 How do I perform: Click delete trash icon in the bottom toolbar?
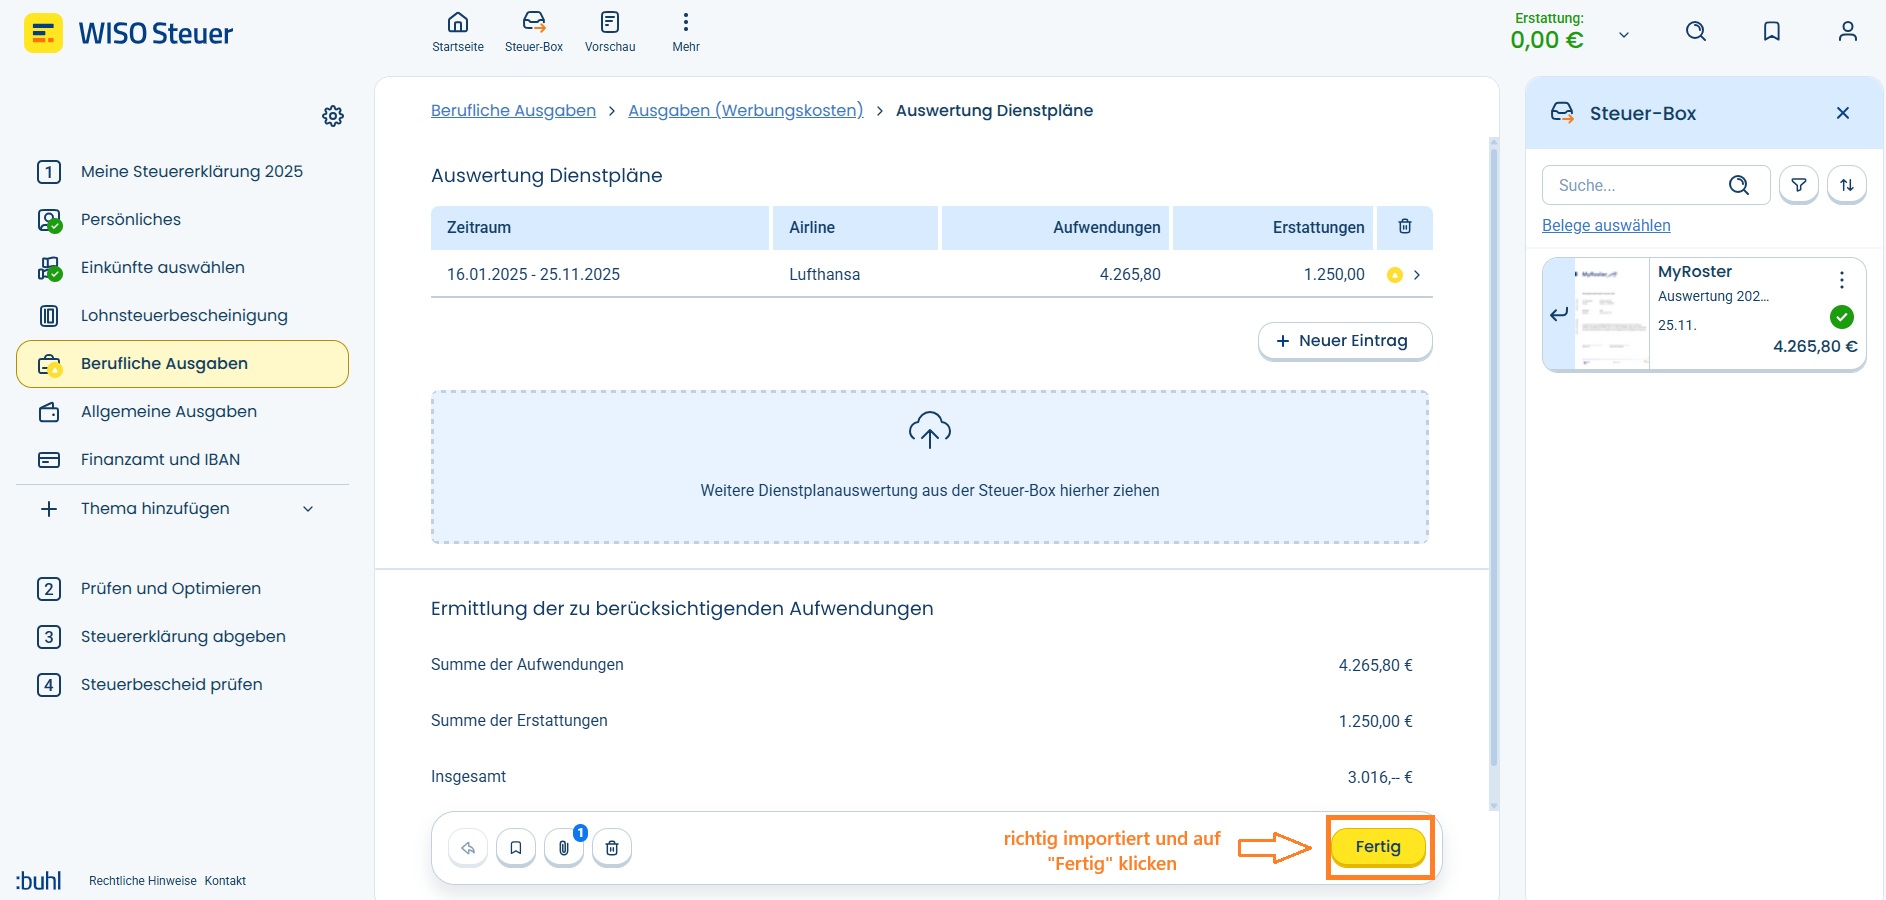click(x=612, y=848)
